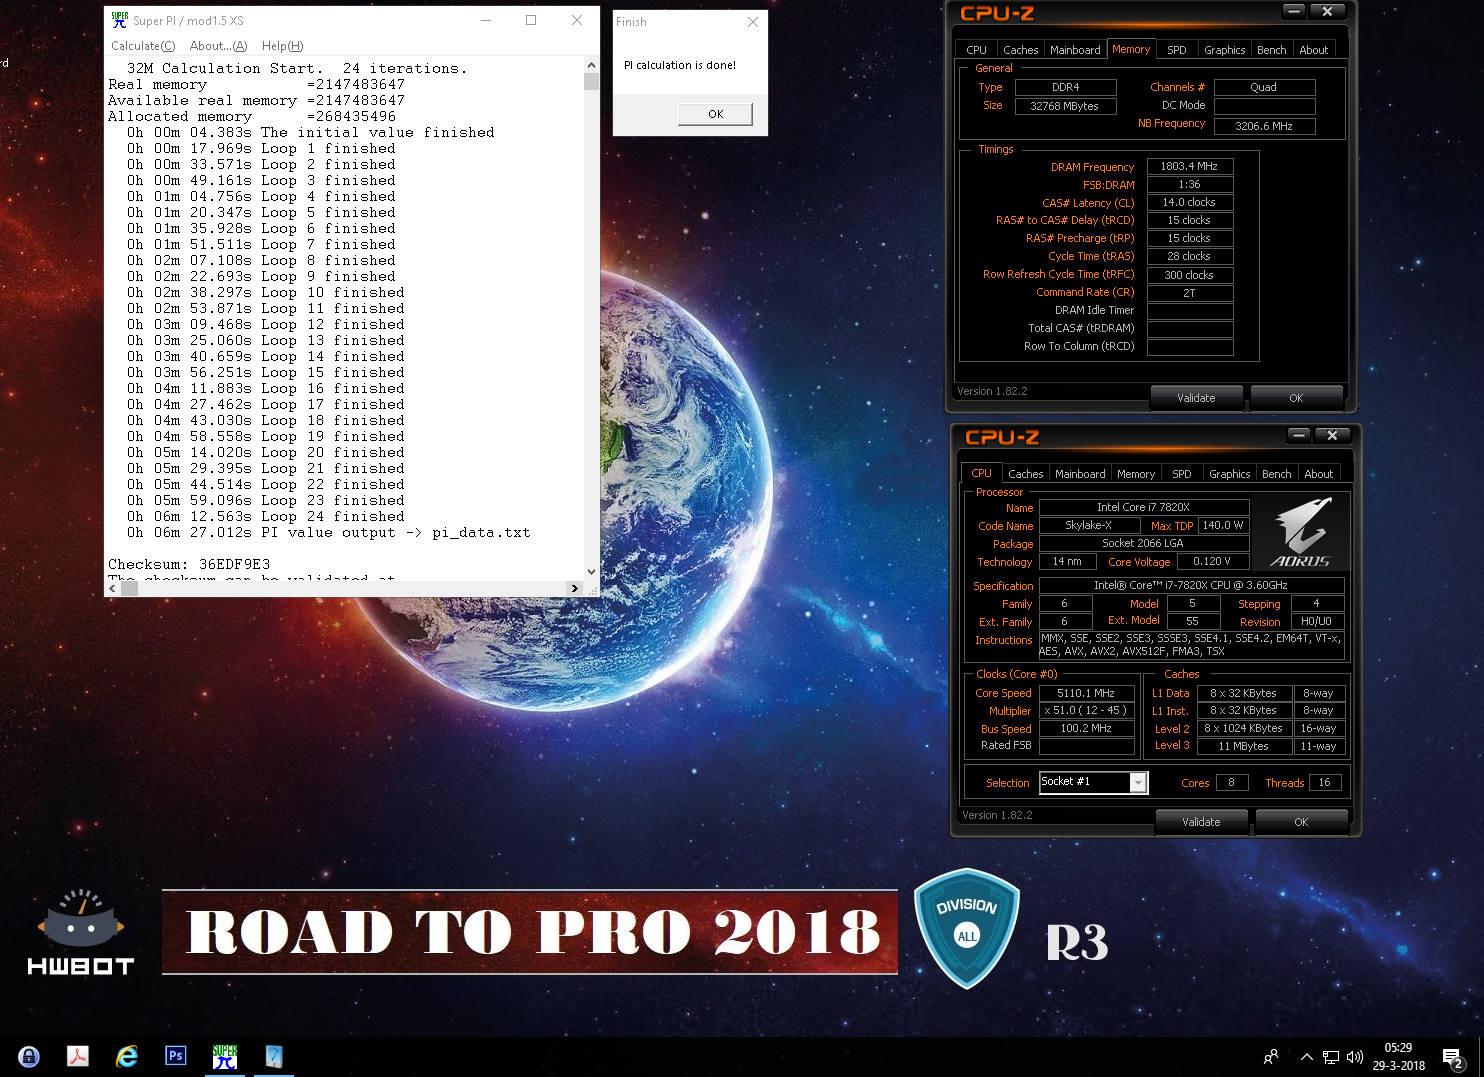Click the Super PI scroll down arrow
The width and height of the screenshot is (1484, 1077).
591,573
